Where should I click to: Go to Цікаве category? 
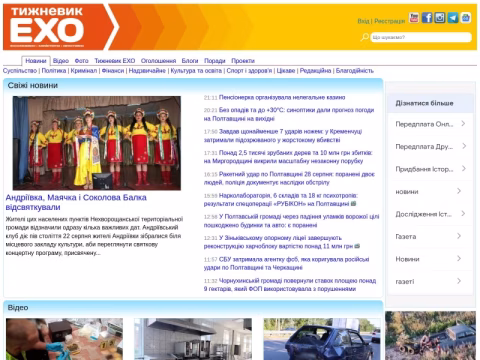coord(286,71)
